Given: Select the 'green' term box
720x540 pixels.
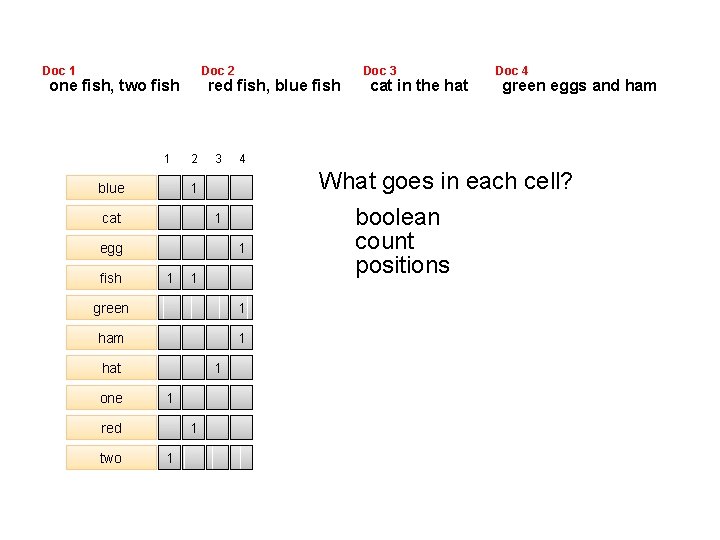Looking at the screenshot, I should (x=111, y=308).
